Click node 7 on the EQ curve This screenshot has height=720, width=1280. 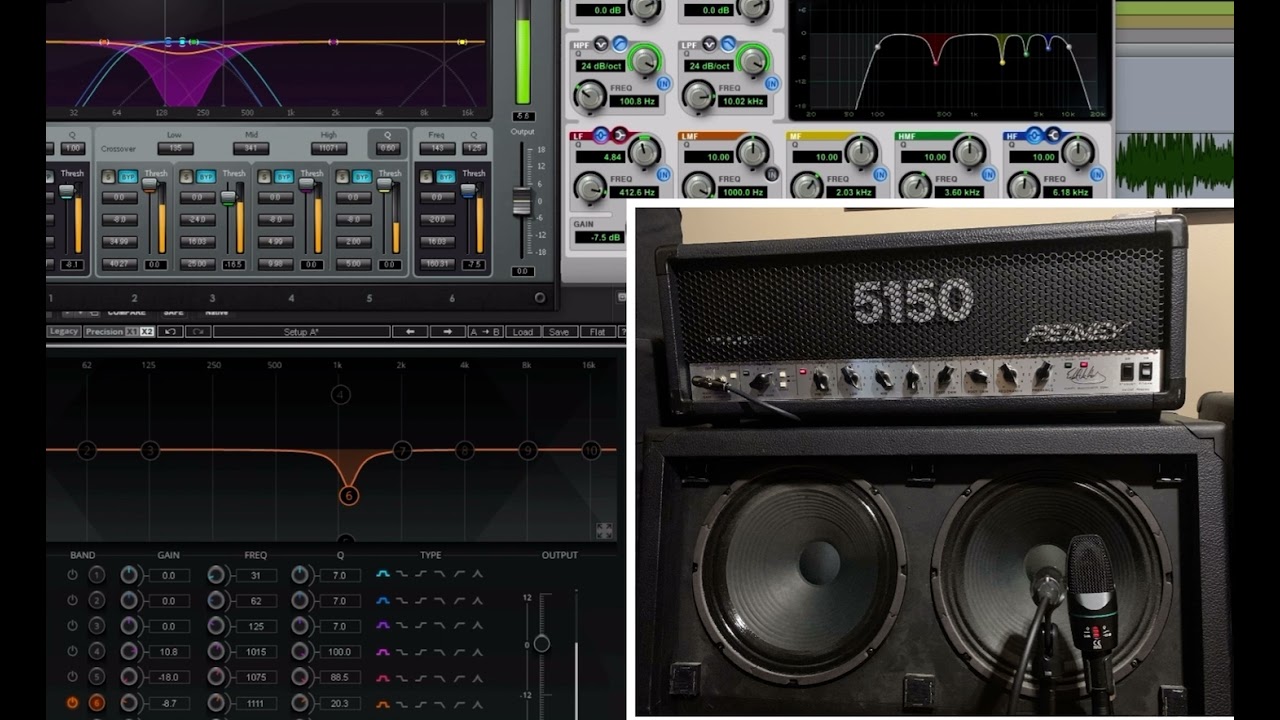pos(402,451)
